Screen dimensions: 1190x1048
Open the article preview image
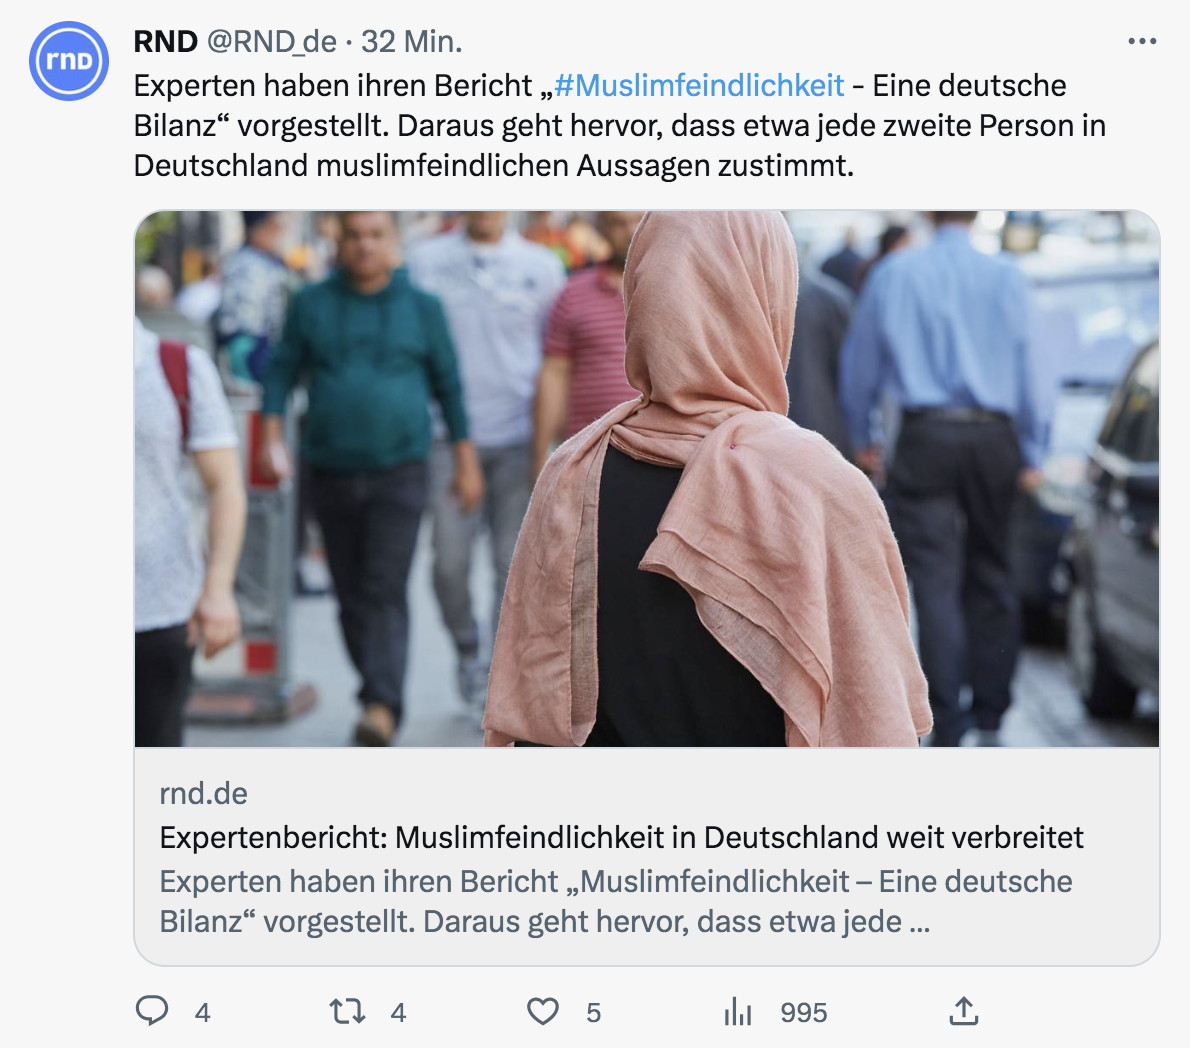pyautogui.click(x=647, y=479)
